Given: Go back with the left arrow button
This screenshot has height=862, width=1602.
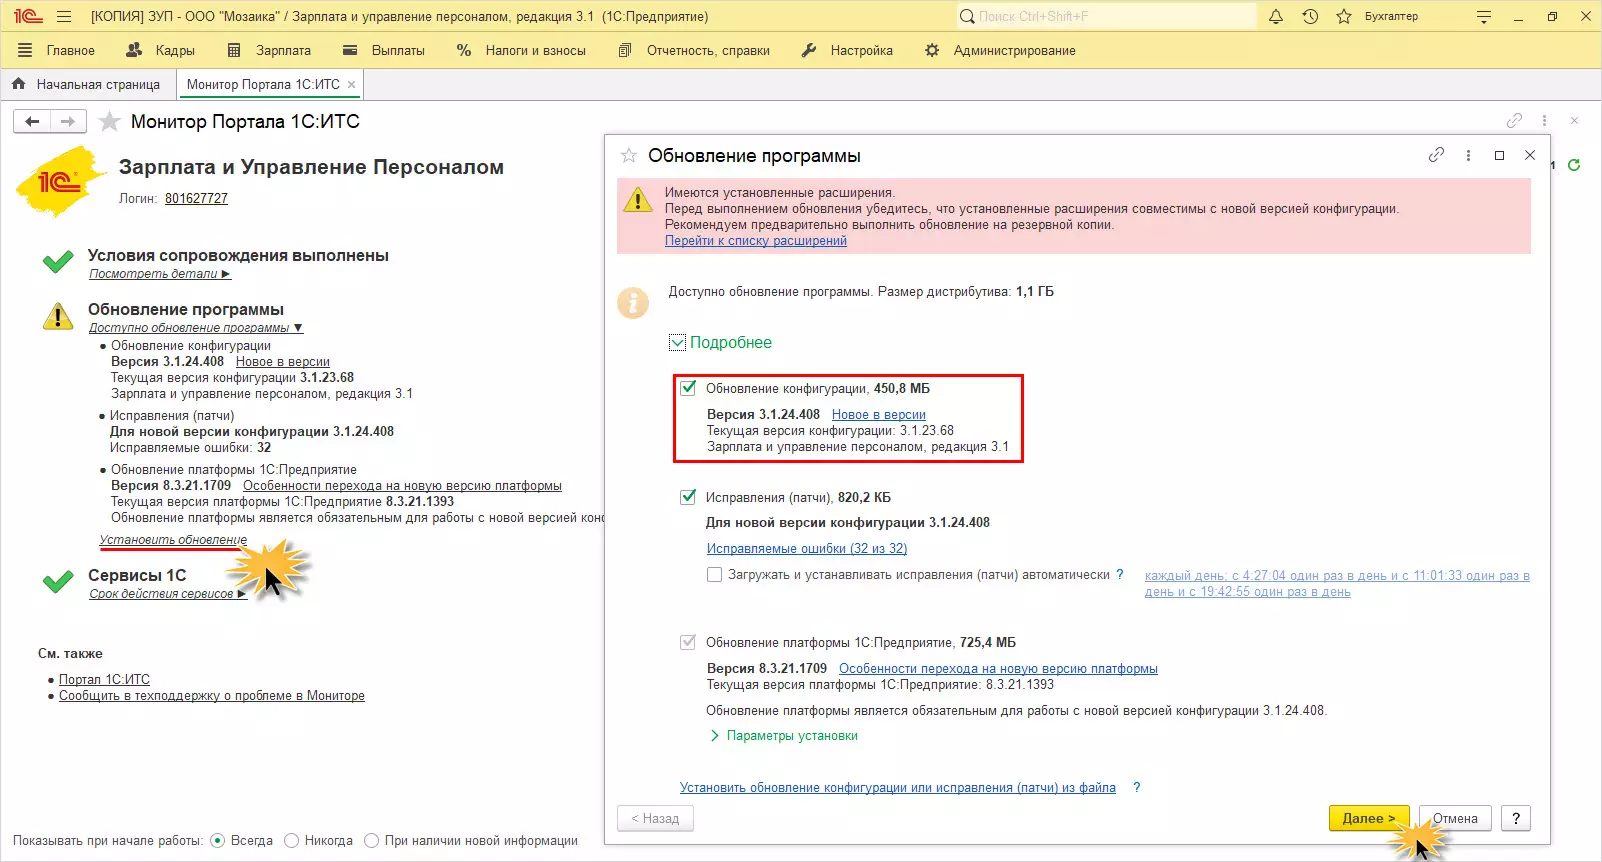Looking at the screenshot, I should pyautogui.click(x=32, y=121).
